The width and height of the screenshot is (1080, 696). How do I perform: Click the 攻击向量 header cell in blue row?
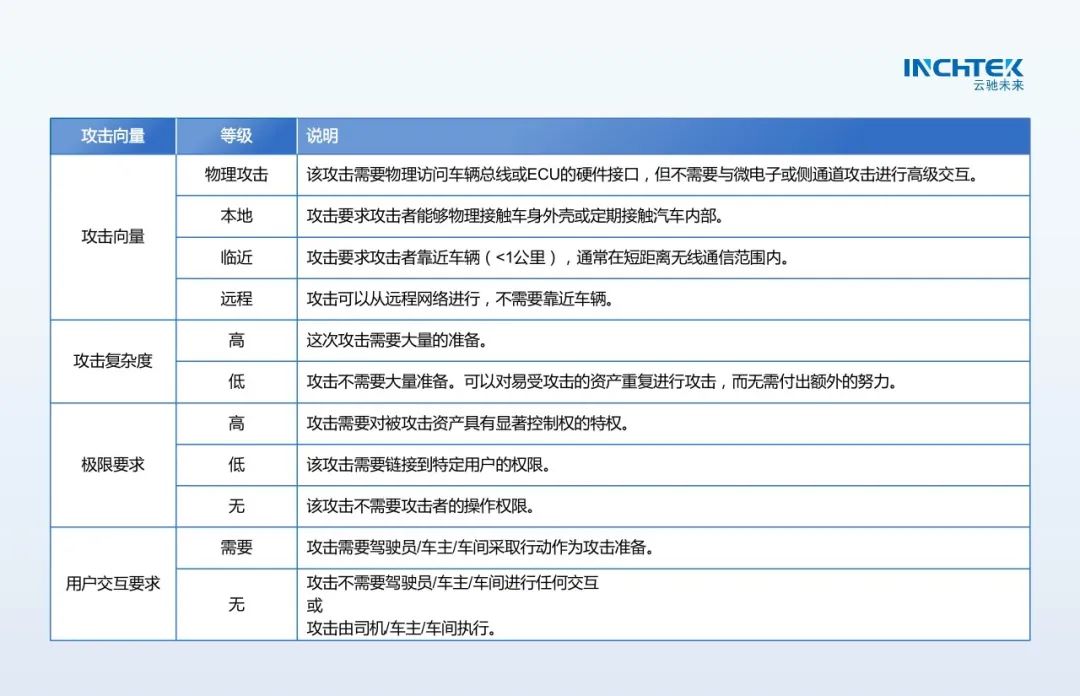[113, 136]
